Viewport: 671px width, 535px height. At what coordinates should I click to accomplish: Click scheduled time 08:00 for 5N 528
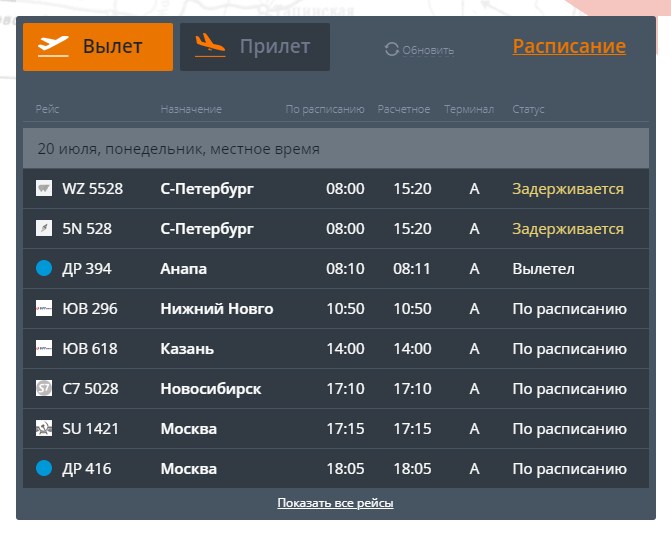tap(345, 229)
